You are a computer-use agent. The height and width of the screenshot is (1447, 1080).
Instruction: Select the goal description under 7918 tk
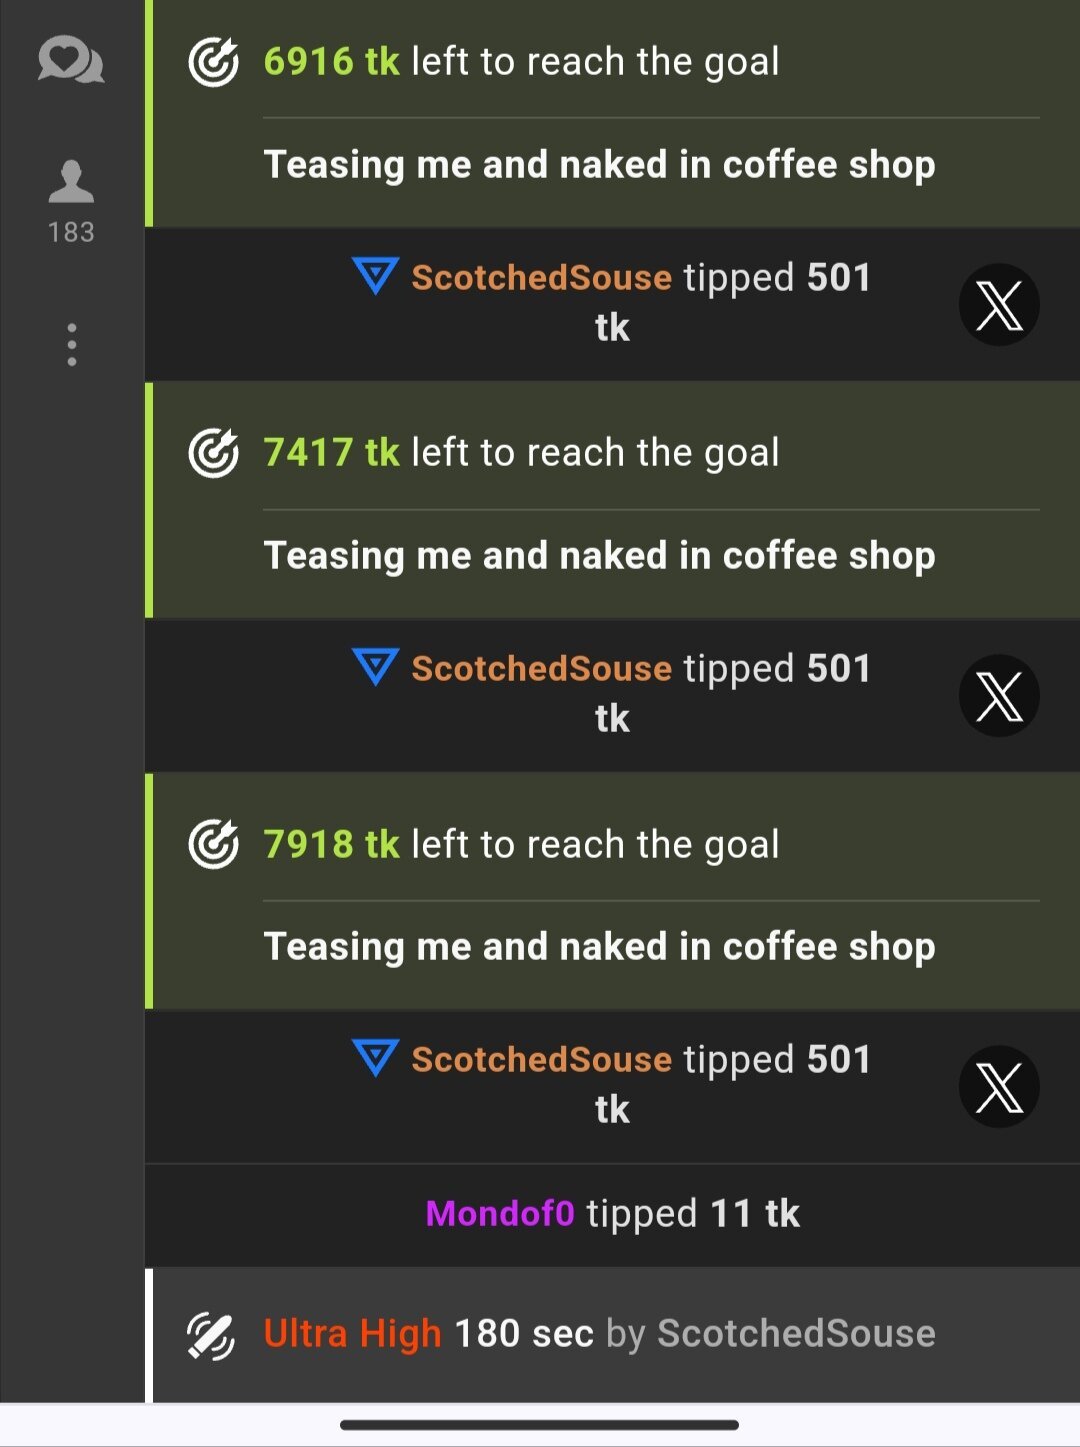(x=599, y=947)
